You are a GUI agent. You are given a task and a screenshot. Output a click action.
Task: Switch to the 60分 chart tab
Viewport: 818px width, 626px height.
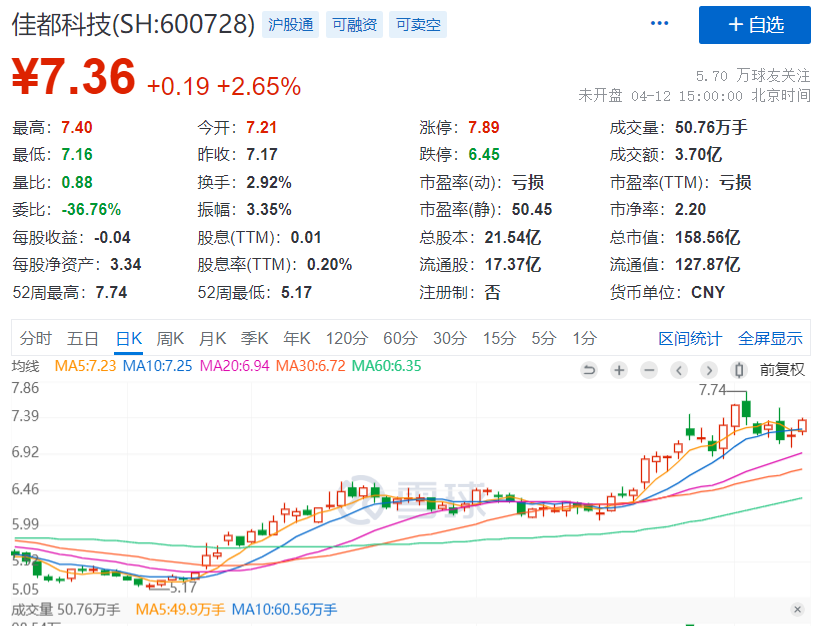click(x=401, y=339)
